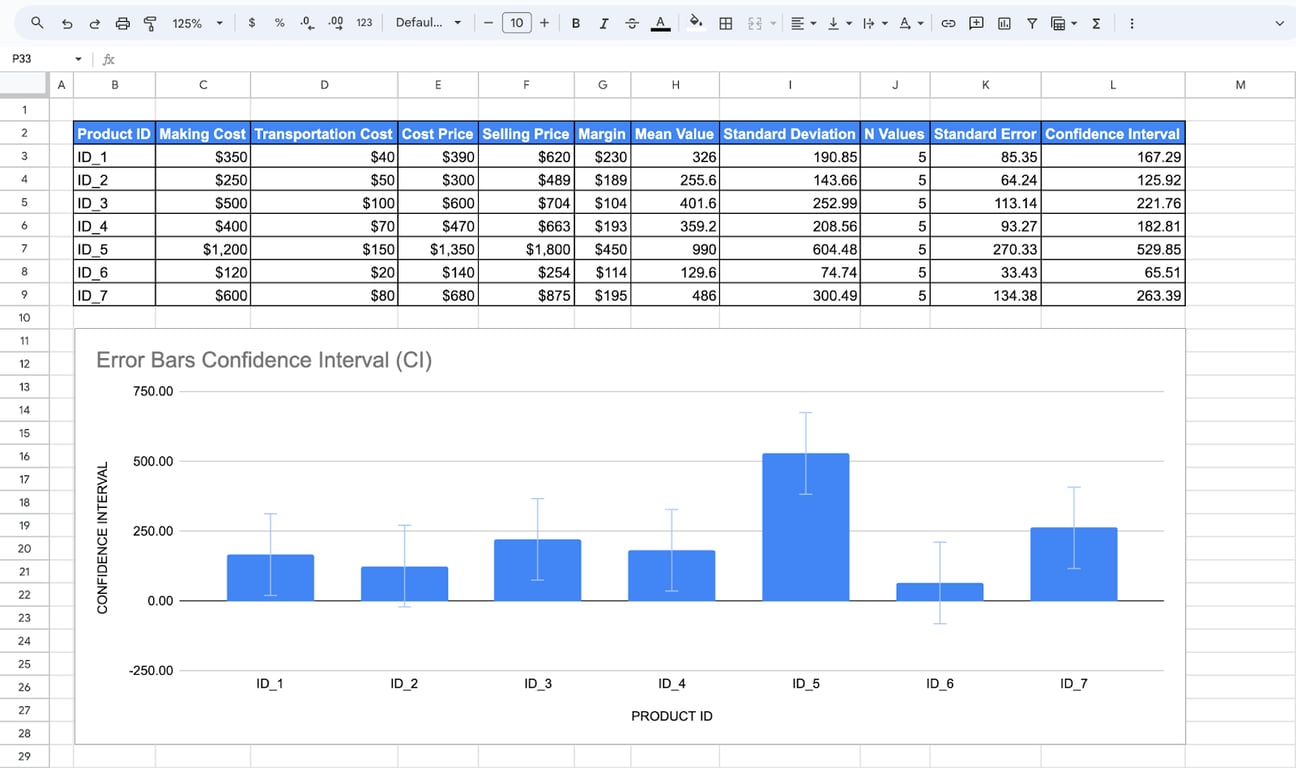This screenshot has height=768, width=1296.
Task: Click the insert chart icon
Action: (1004, 23)
